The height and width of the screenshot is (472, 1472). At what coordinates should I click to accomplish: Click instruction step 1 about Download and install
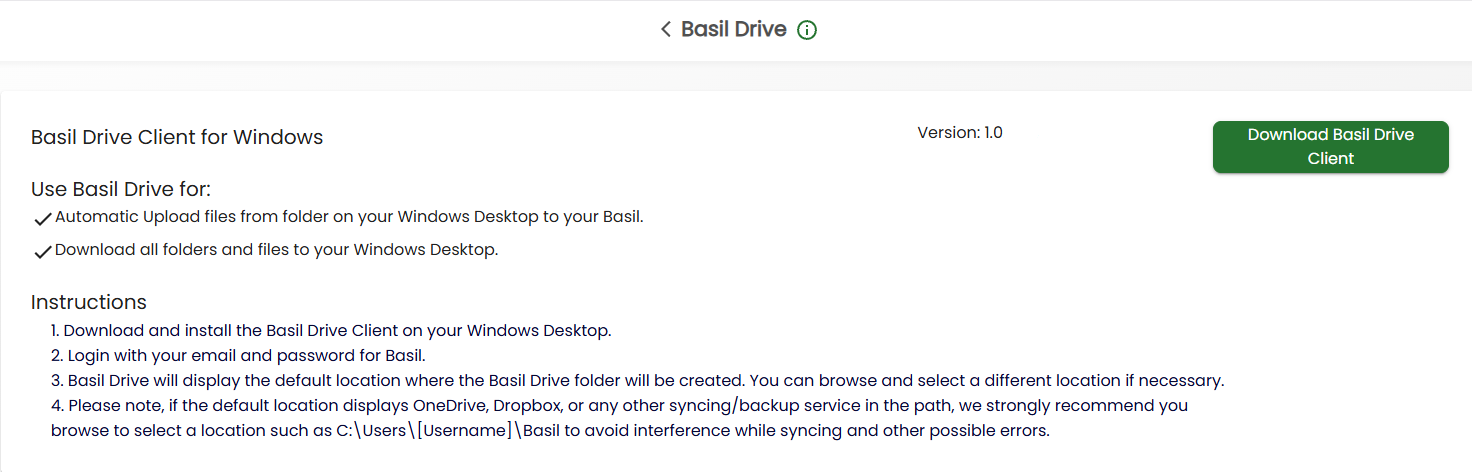click(331, 330)
